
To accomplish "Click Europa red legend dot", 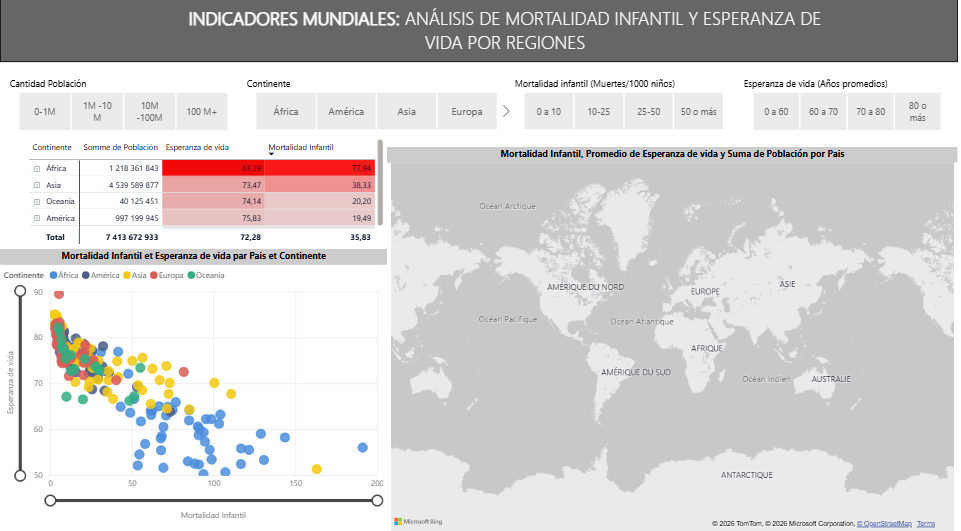I will pos(155,275).
